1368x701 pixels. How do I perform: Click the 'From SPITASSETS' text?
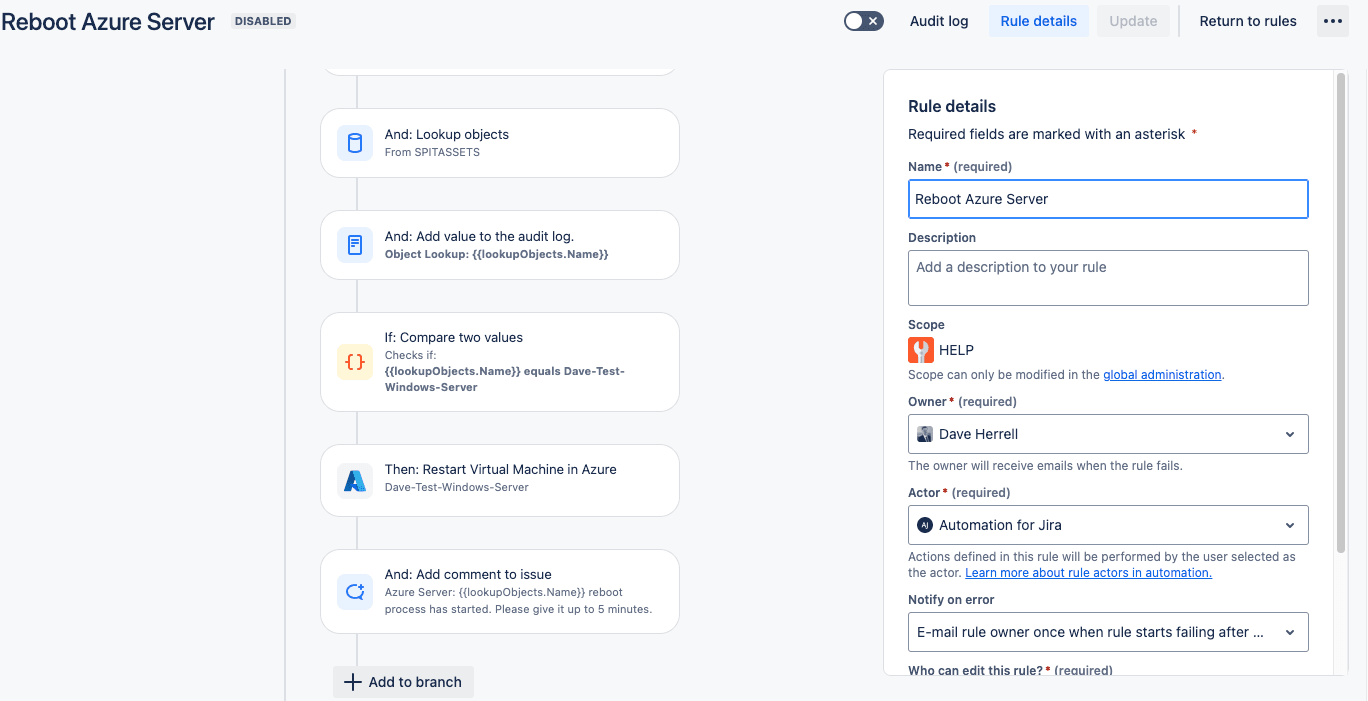[x=432, y=153]
